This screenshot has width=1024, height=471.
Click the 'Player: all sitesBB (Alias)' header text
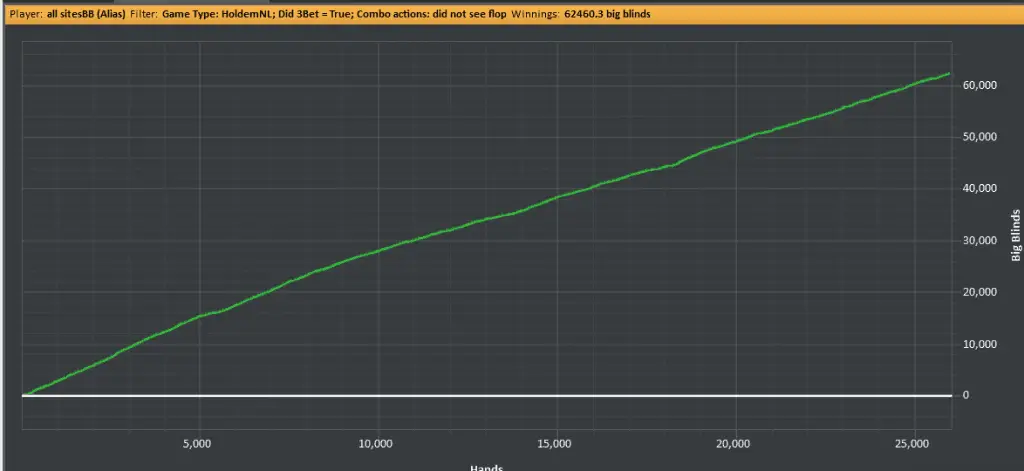(x=67, y=14)
